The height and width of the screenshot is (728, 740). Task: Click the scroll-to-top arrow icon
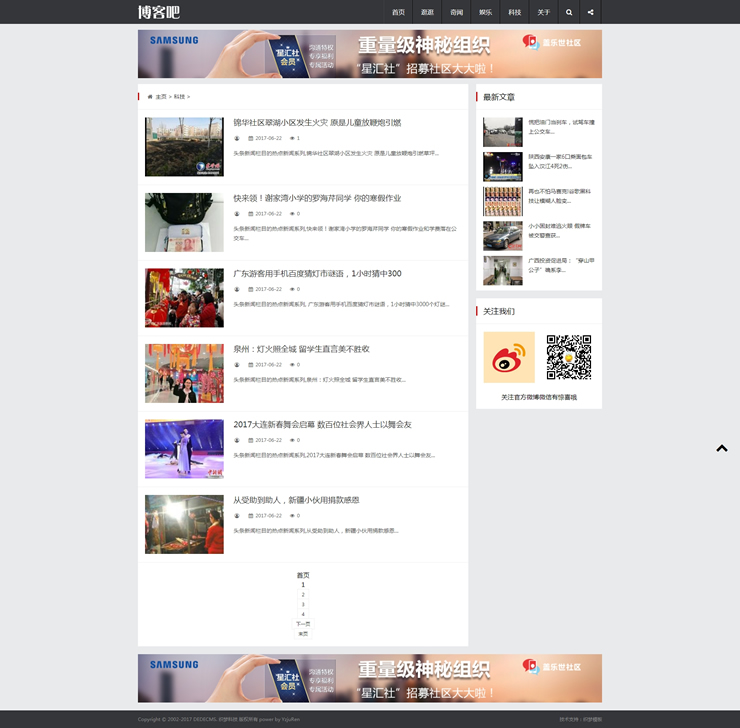[722, 448]
